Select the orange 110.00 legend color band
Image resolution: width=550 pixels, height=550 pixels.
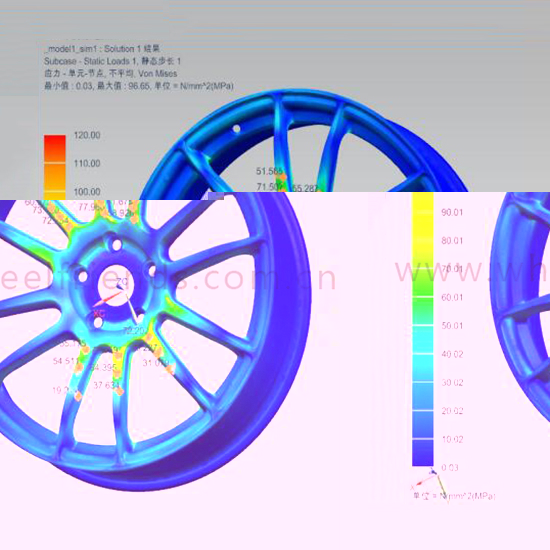click(x=55, y=177)
